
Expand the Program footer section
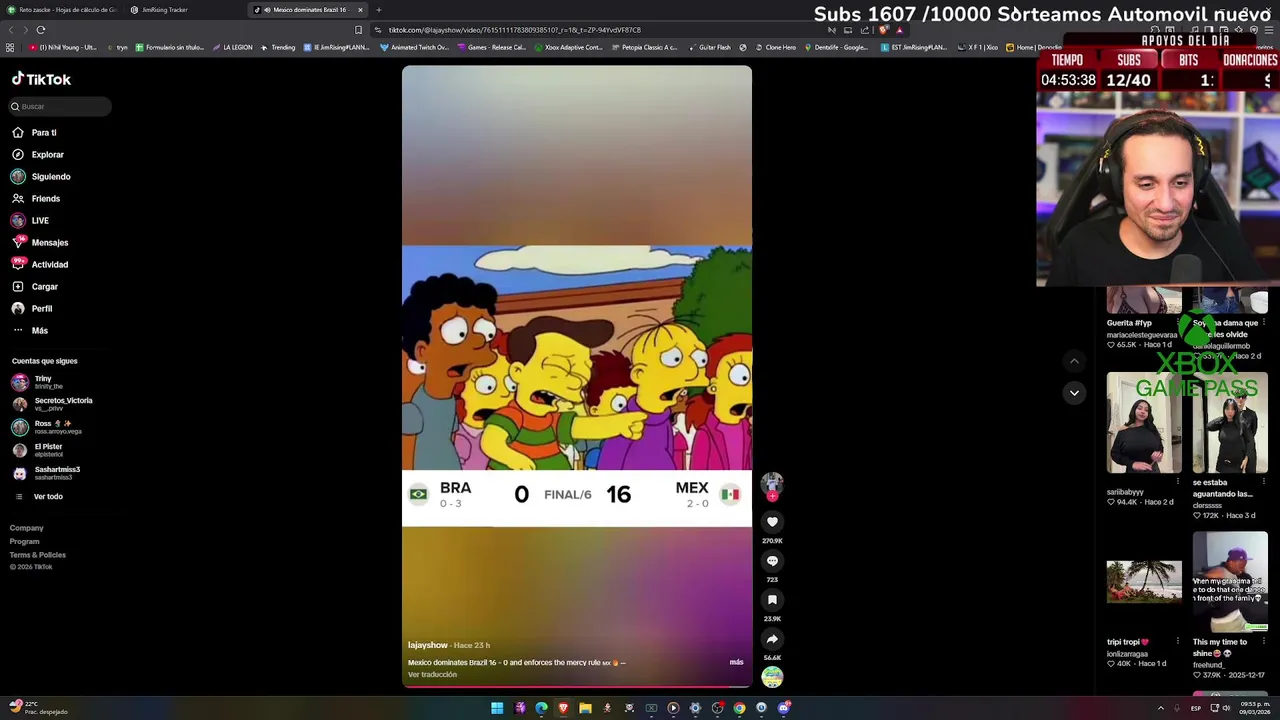click(24, 541)
